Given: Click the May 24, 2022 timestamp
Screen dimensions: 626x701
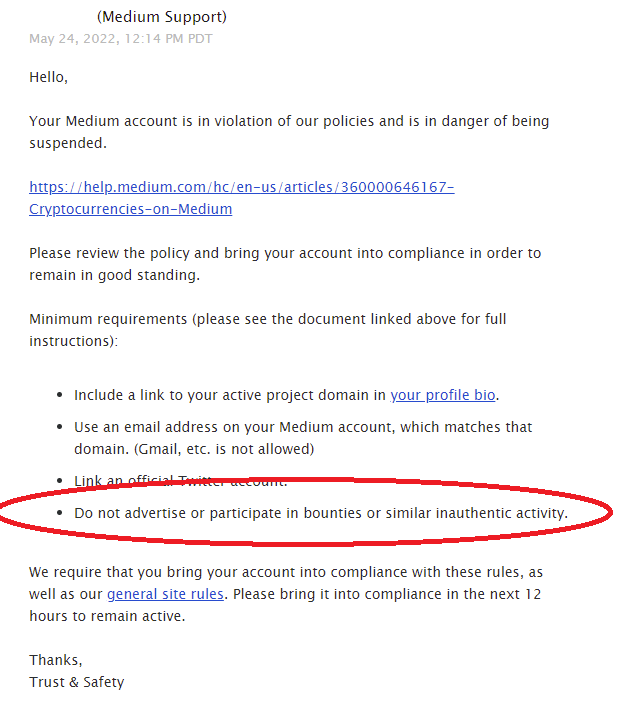Looking at the screenshot, I should point(121,39).
